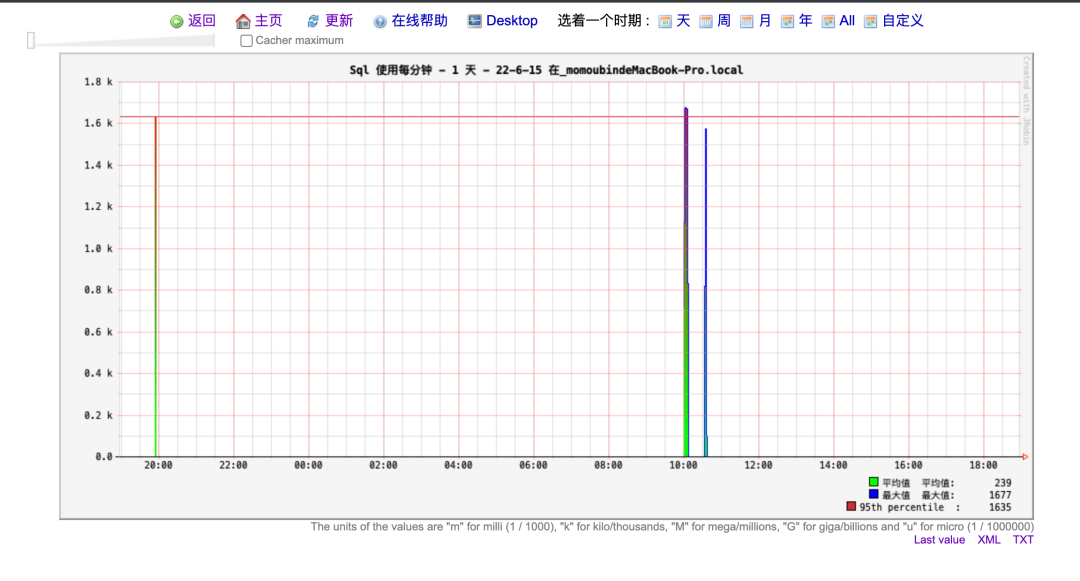Click the 18:00 axis label
Screen dimensions: 1080x581
coord(983,465)
